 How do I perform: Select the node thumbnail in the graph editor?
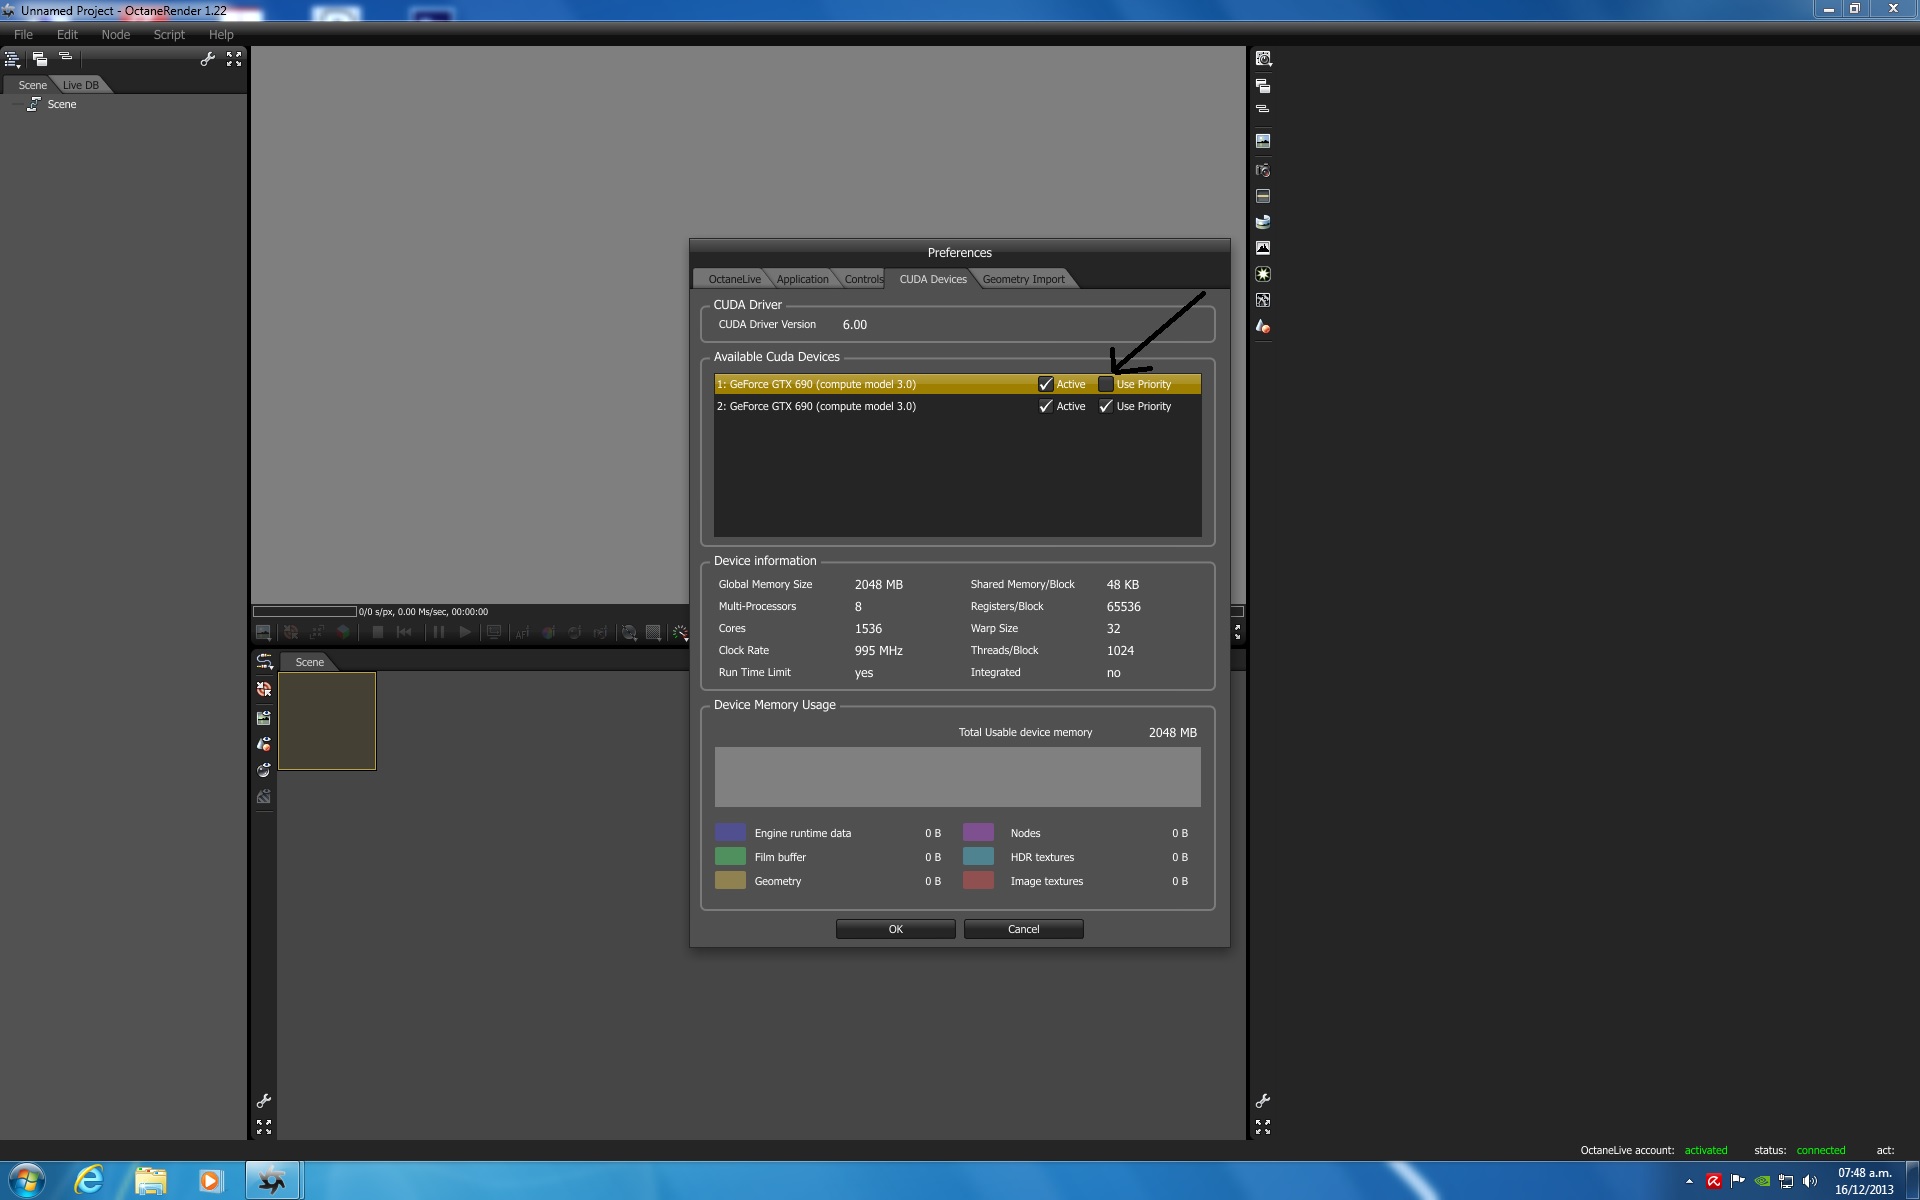(x=327, y=721)
